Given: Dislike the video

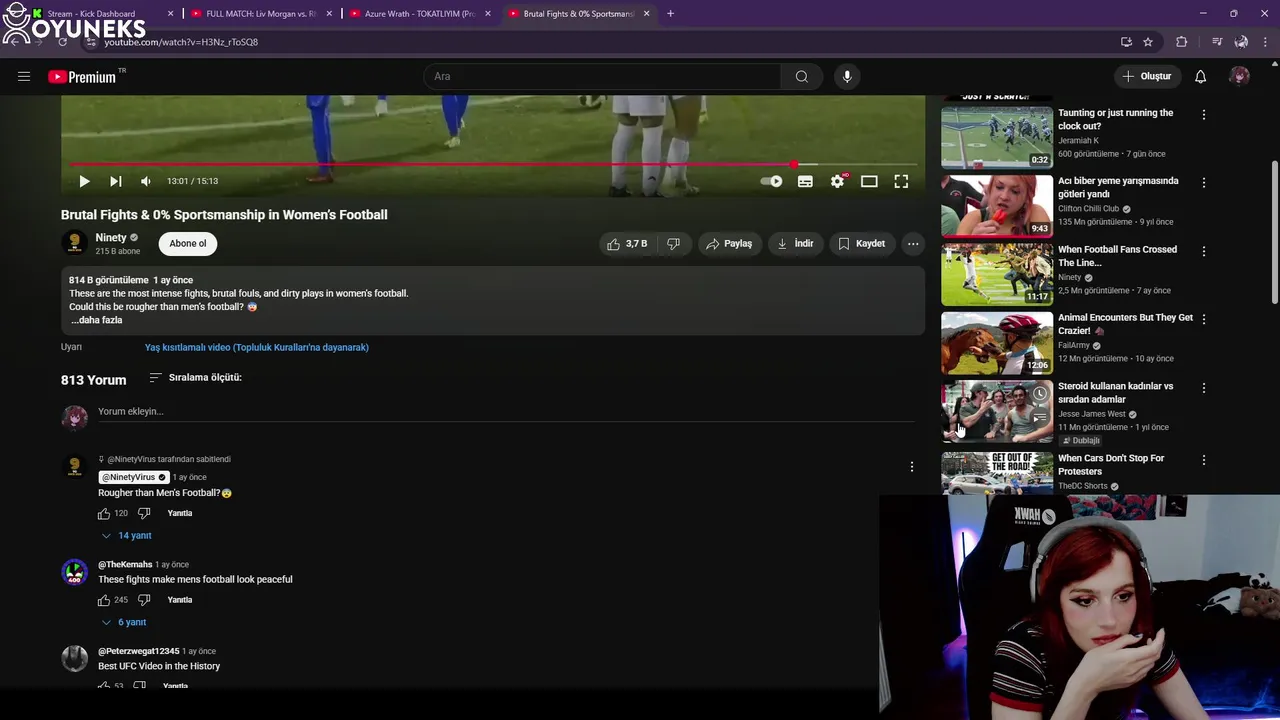Looking at the screenshot, I should coord(673,244).
